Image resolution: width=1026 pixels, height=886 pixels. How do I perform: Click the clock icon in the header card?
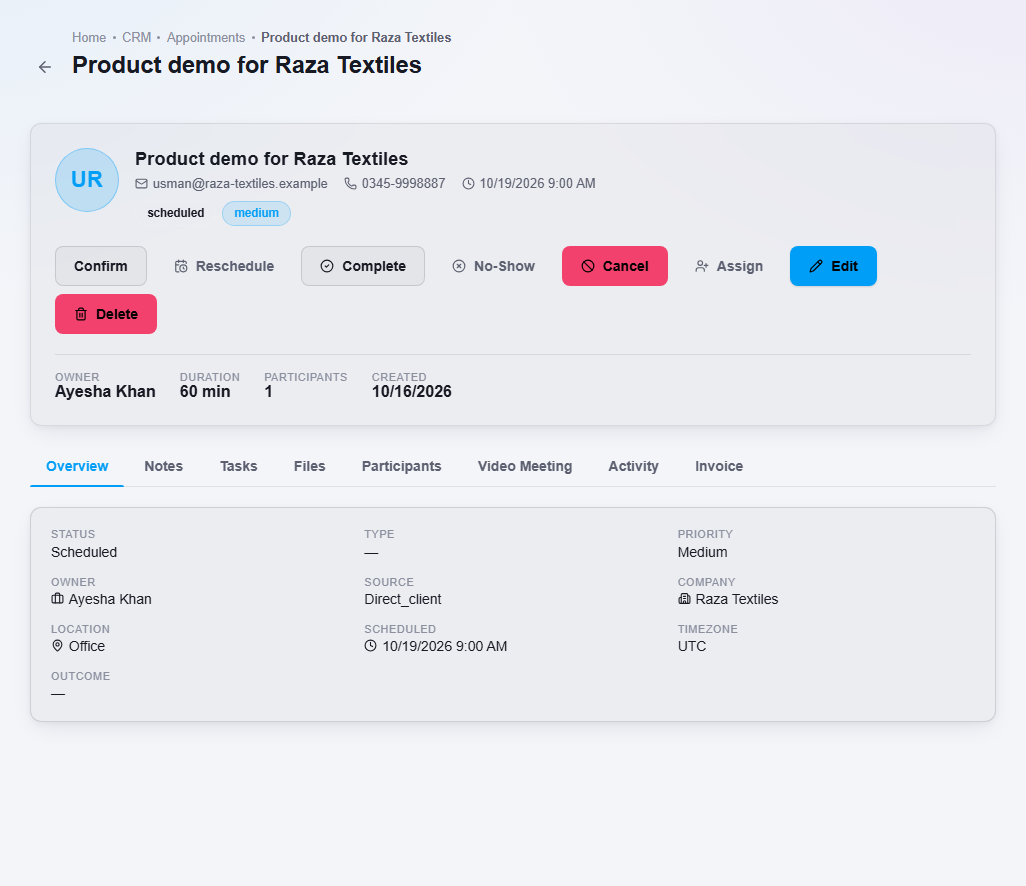[469, 184]
